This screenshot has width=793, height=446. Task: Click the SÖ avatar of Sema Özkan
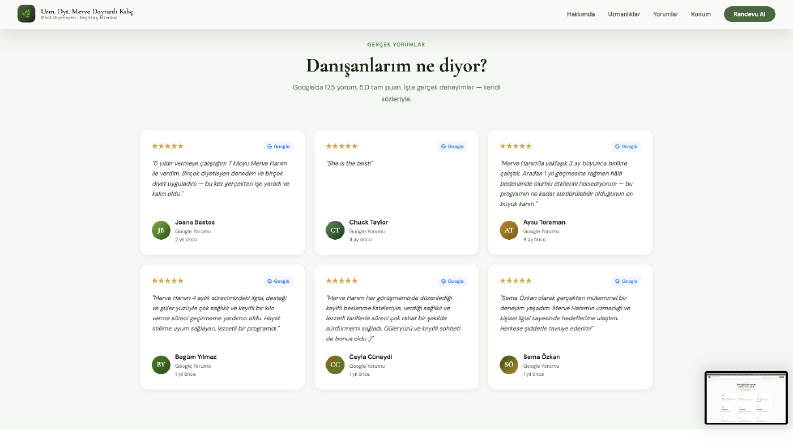509,365
